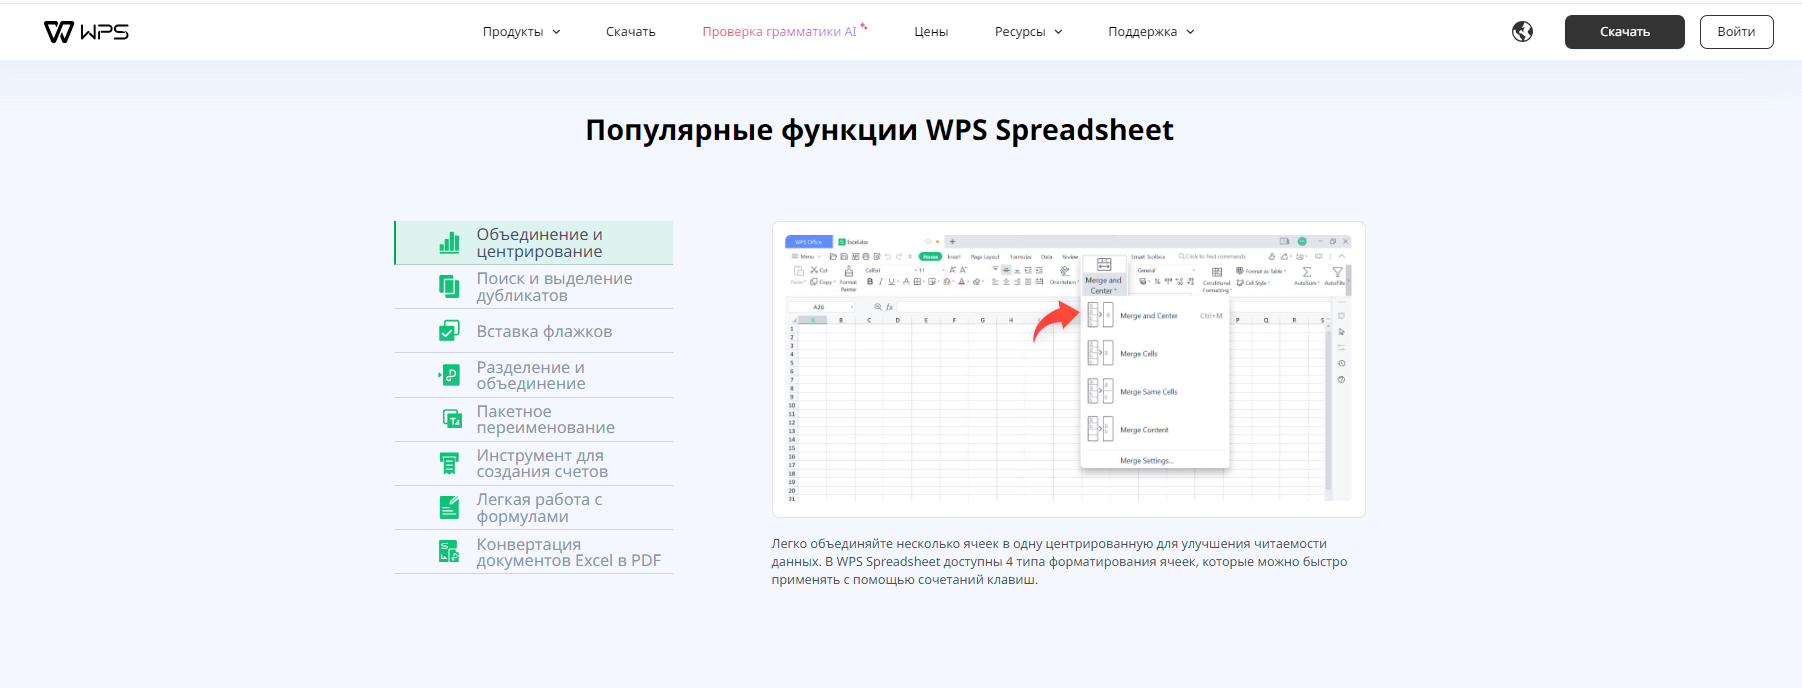Select the Объединение и центрирование tab

pos(534,243)
